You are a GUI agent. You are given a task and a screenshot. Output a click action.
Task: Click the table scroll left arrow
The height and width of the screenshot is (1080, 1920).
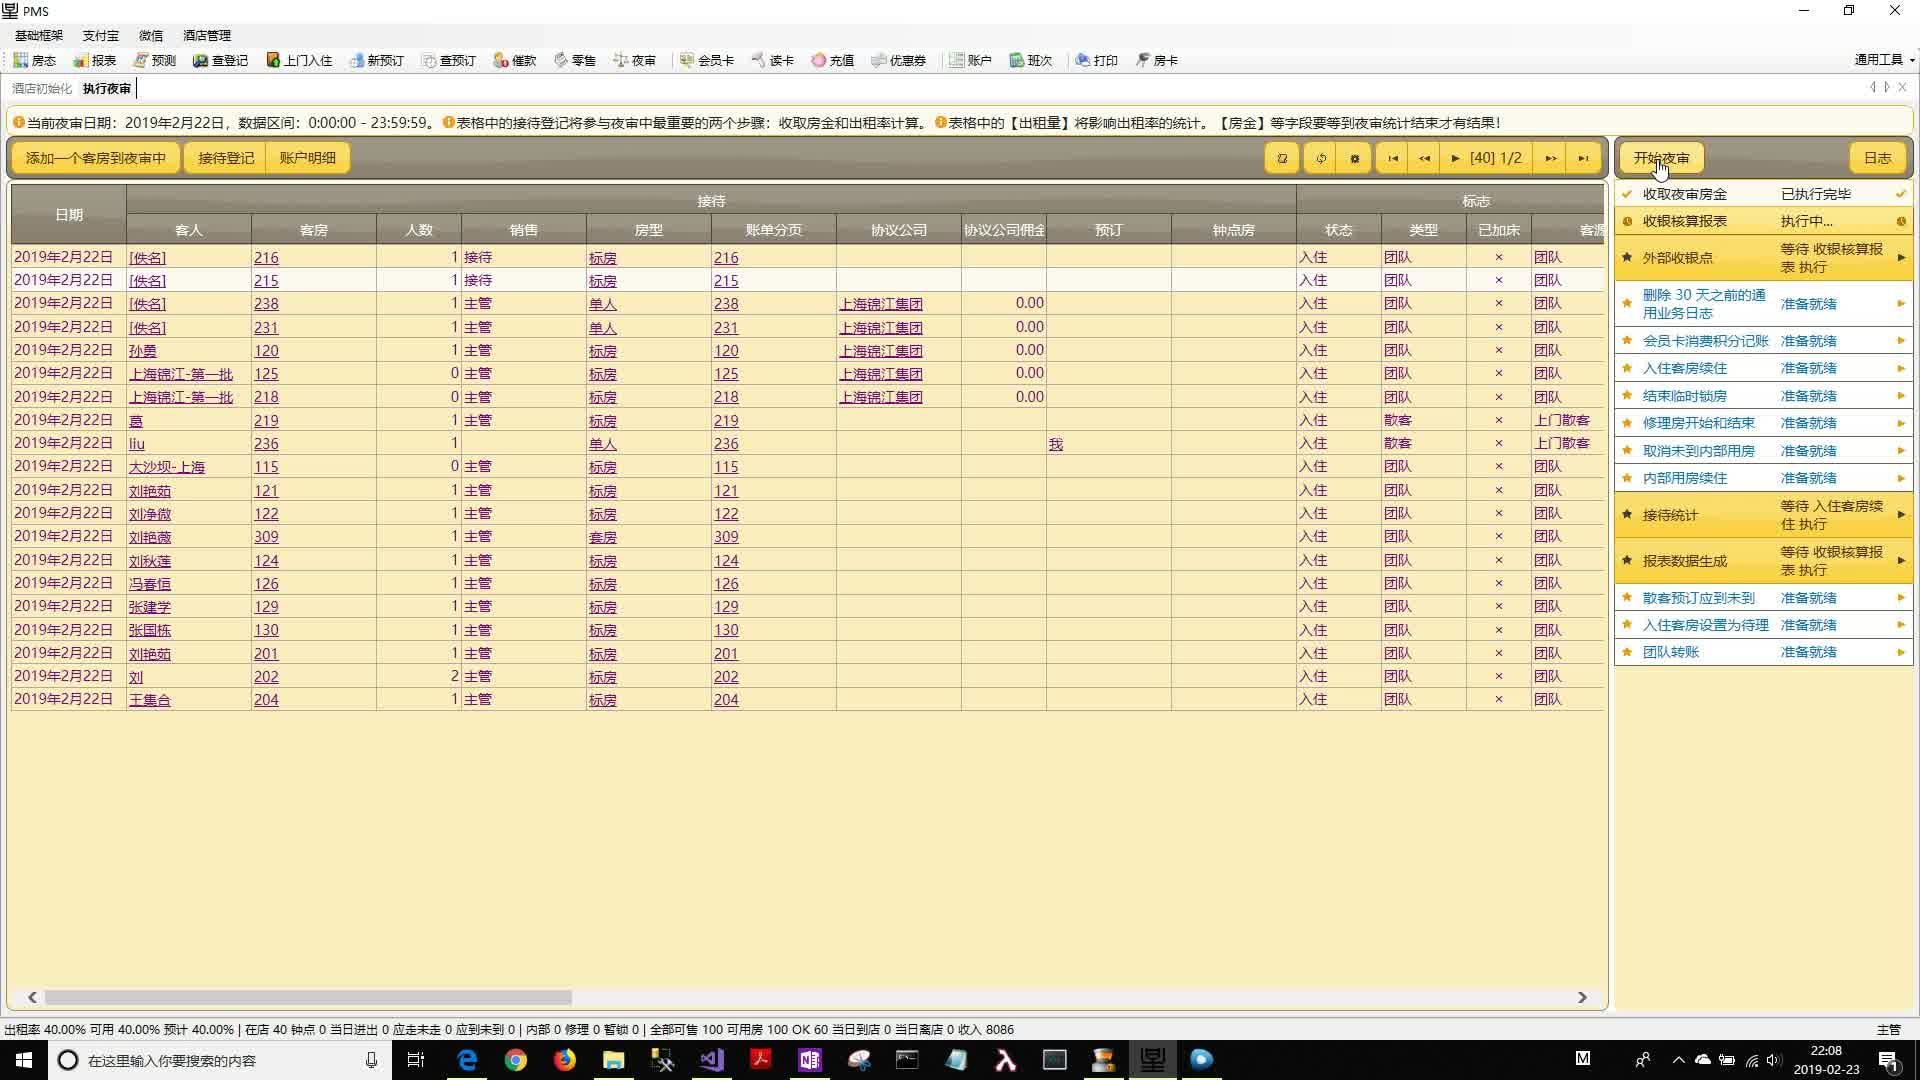click(32, 997)
